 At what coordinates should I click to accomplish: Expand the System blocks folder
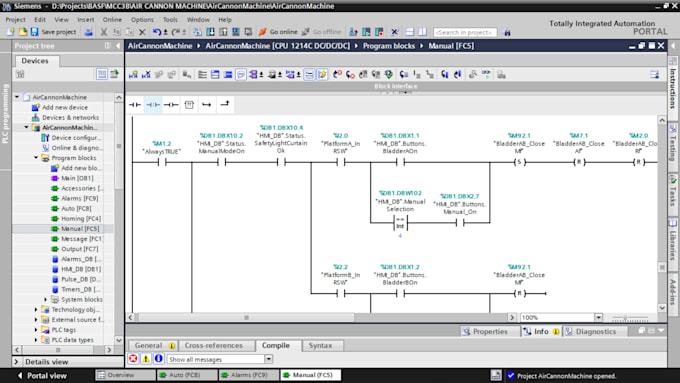pyautogui.click(x=46, y=299)
